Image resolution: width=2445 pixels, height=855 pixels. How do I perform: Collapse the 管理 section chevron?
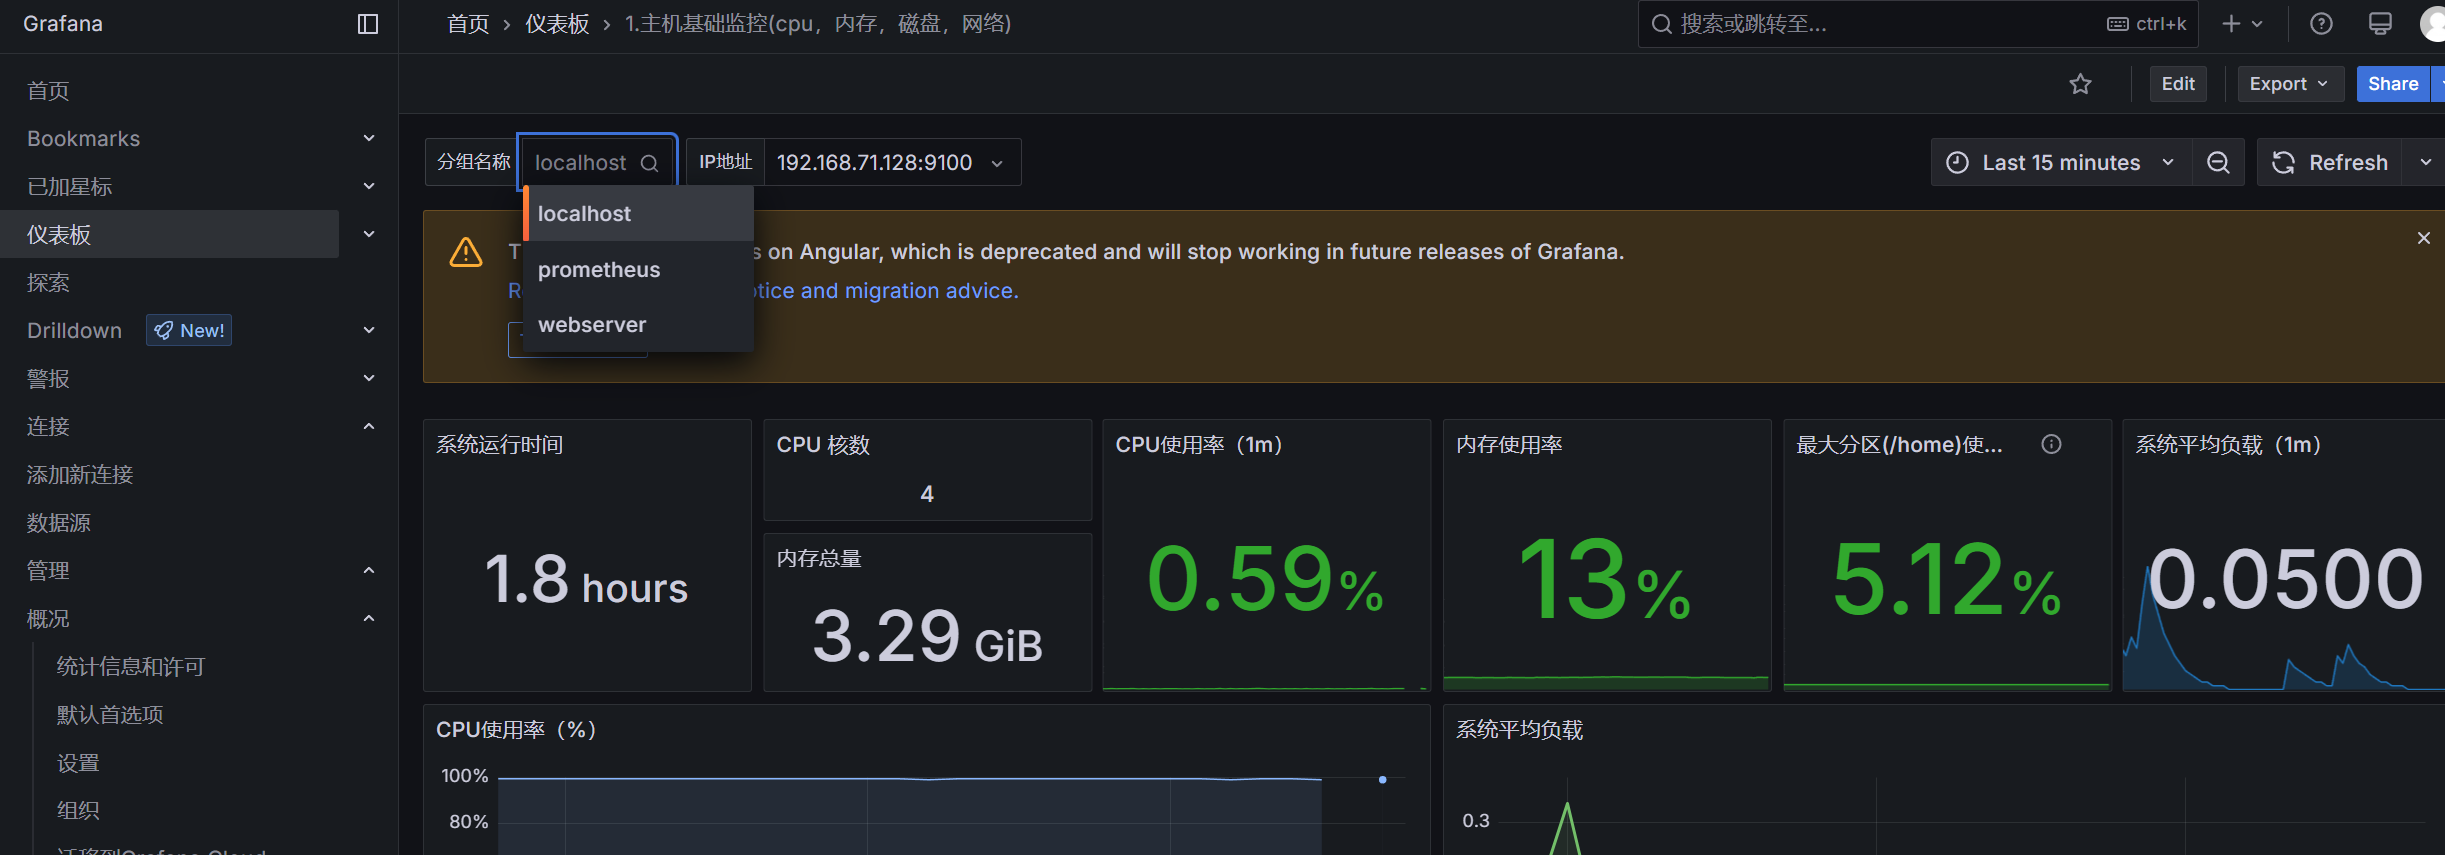coord(369,570)
